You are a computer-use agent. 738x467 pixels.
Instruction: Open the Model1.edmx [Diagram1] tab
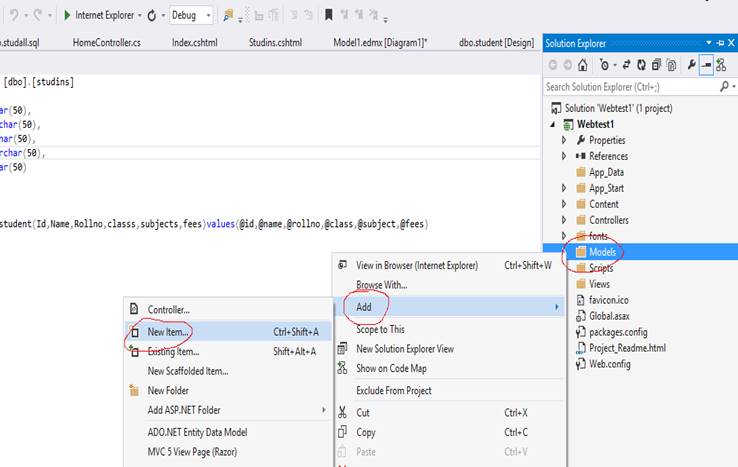(380, 43)
